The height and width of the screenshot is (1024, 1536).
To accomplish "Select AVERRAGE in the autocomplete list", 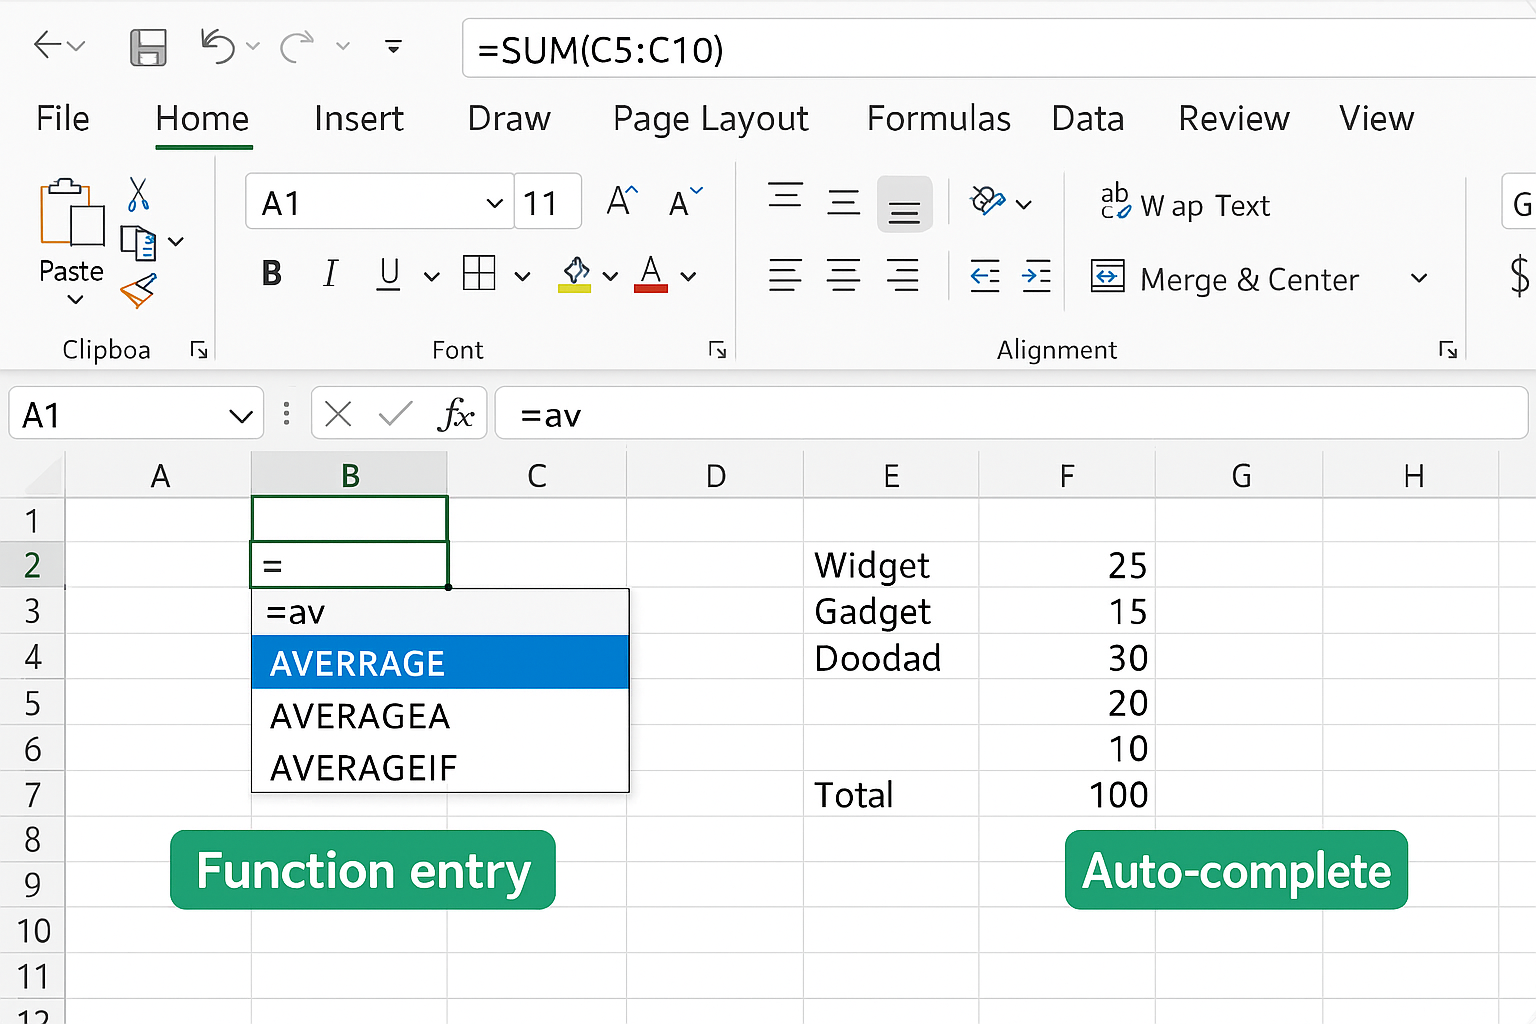I will pyautogui.click(x=440, y=663).
